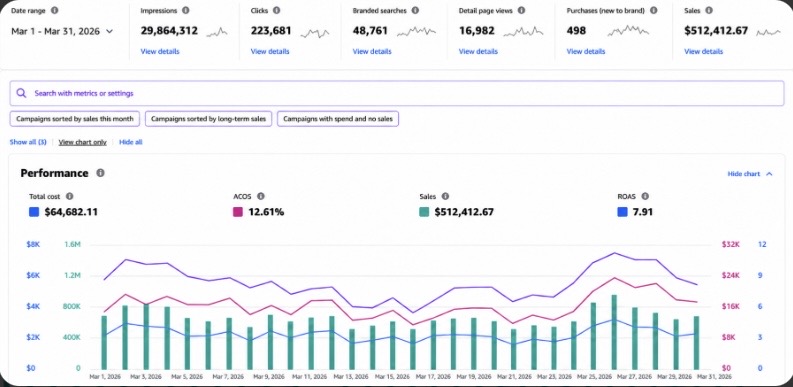Image resolution: width=793 pixels, height=387 pixels.
Task: Click the Impressions info icon
Action: pyautogui.click(x=186, y=10)
